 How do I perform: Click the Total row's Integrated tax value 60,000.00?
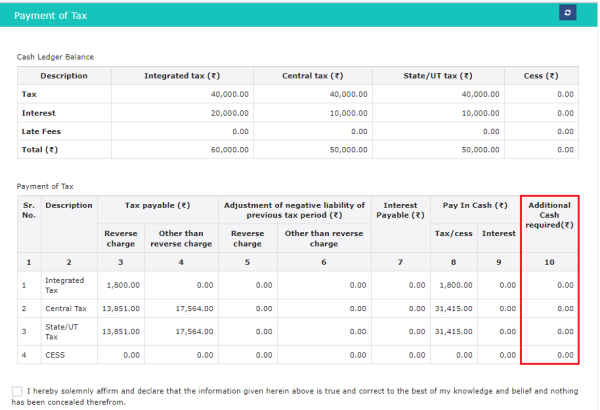coord(227,149)
